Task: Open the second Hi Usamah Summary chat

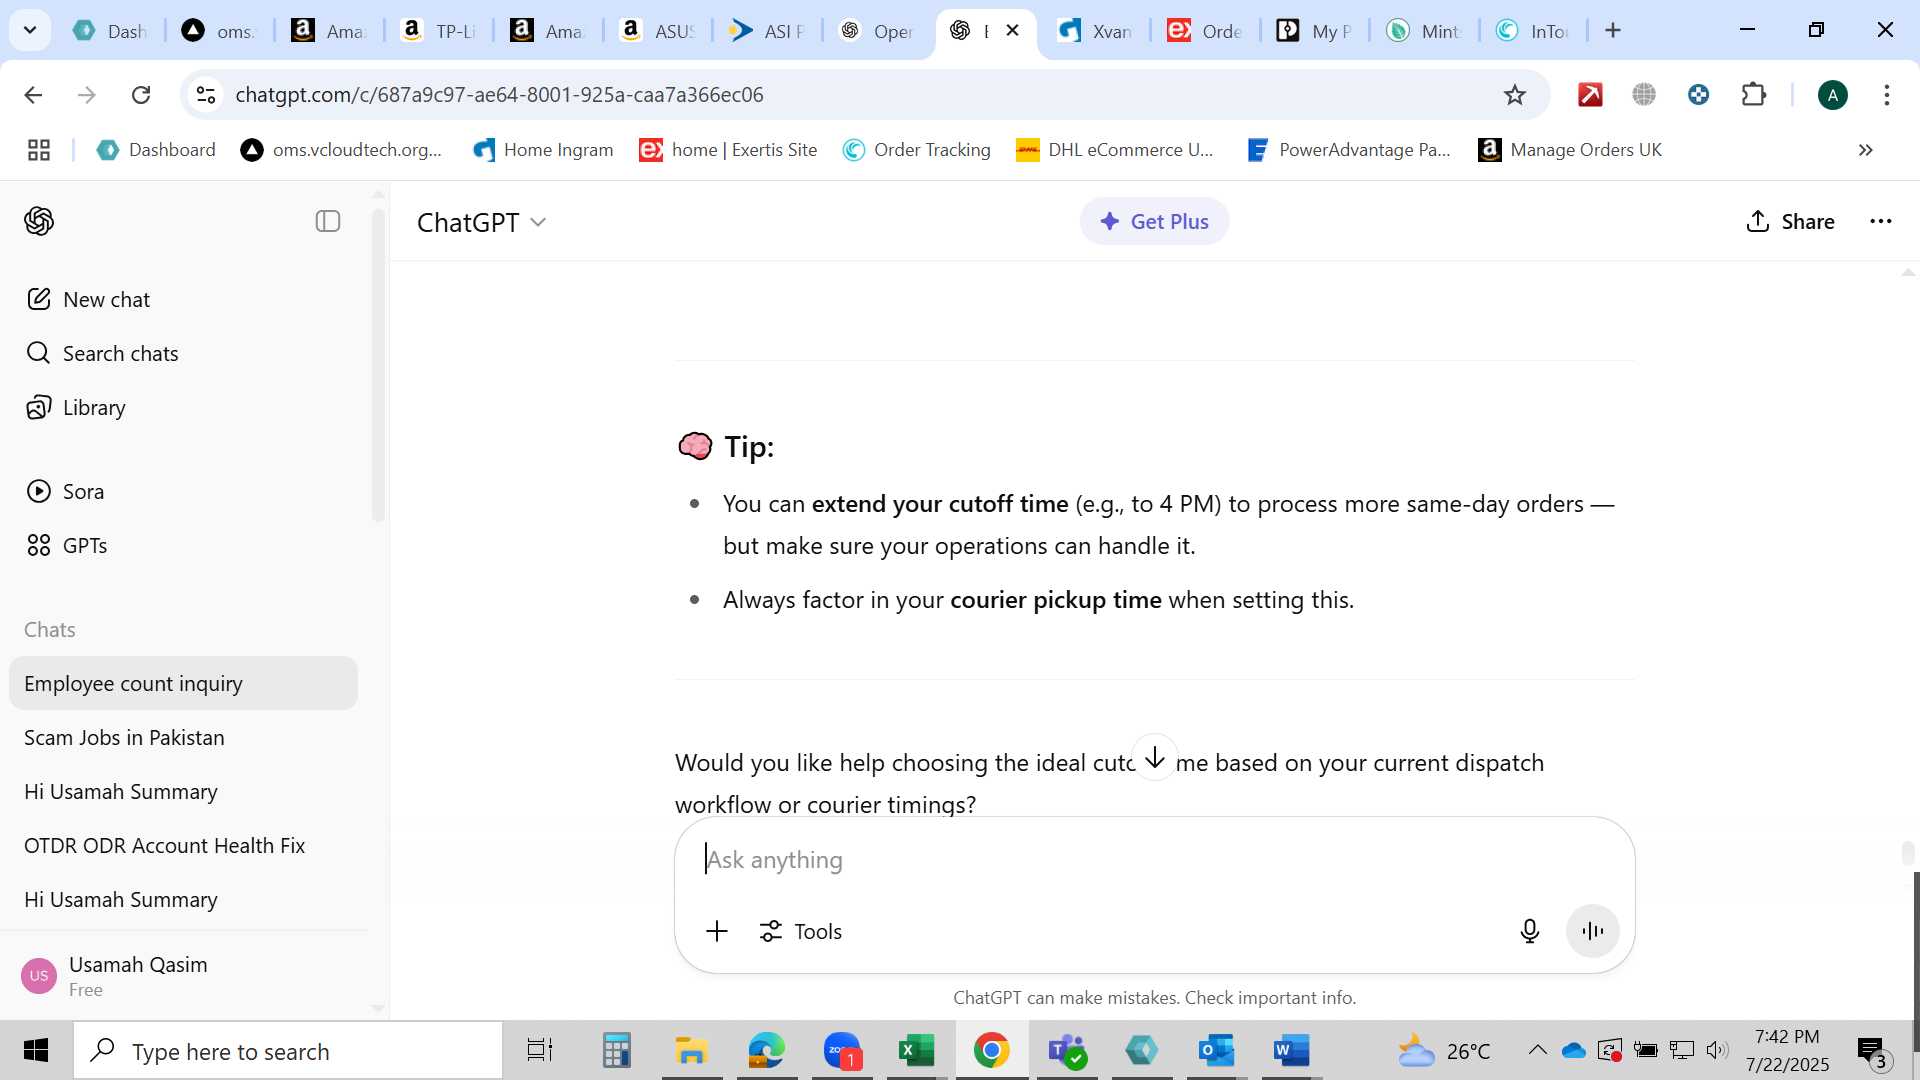Action: pos(183,899)
